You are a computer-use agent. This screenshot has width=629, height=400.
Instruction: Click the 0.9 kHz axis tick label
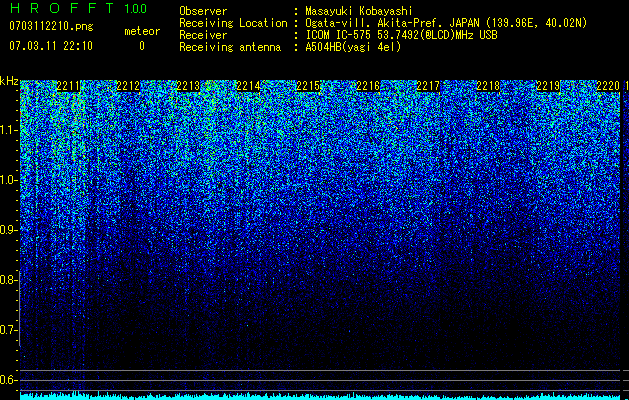point(8,230)
